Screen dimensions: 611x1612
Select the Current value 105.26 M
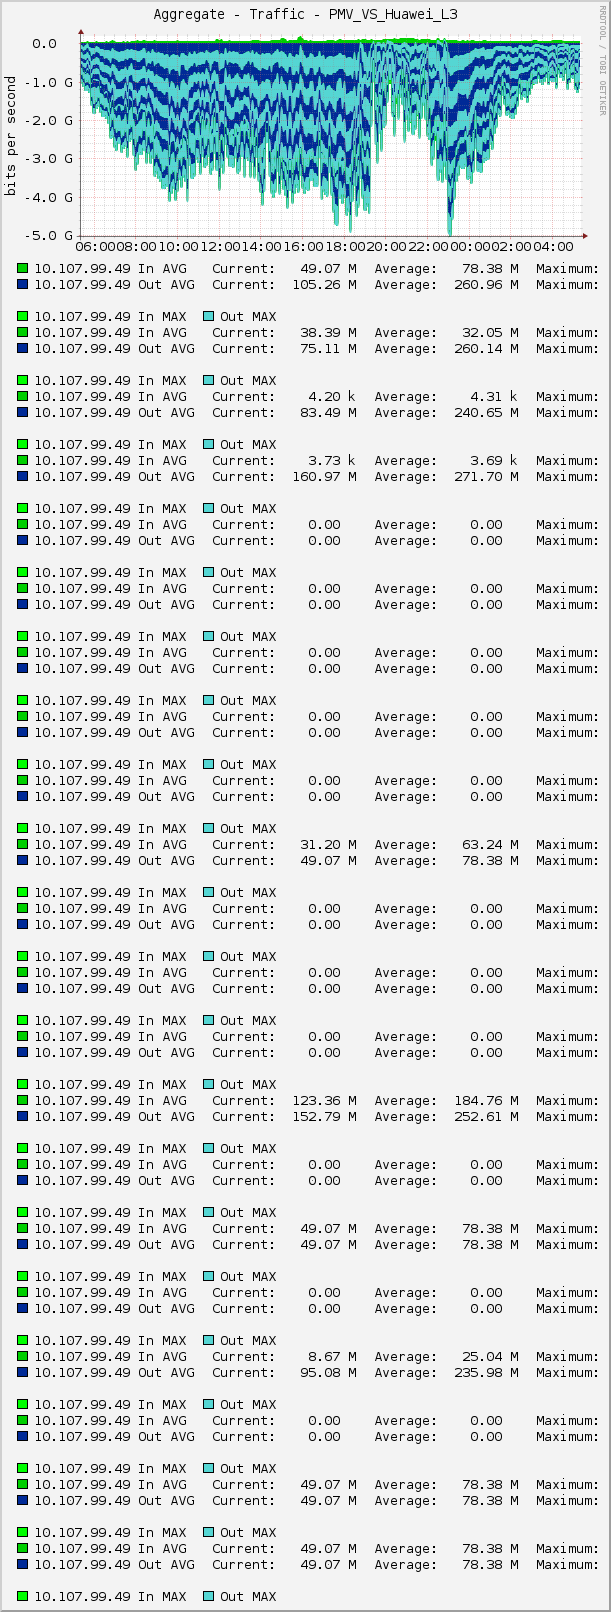click(x=324, y=285)
